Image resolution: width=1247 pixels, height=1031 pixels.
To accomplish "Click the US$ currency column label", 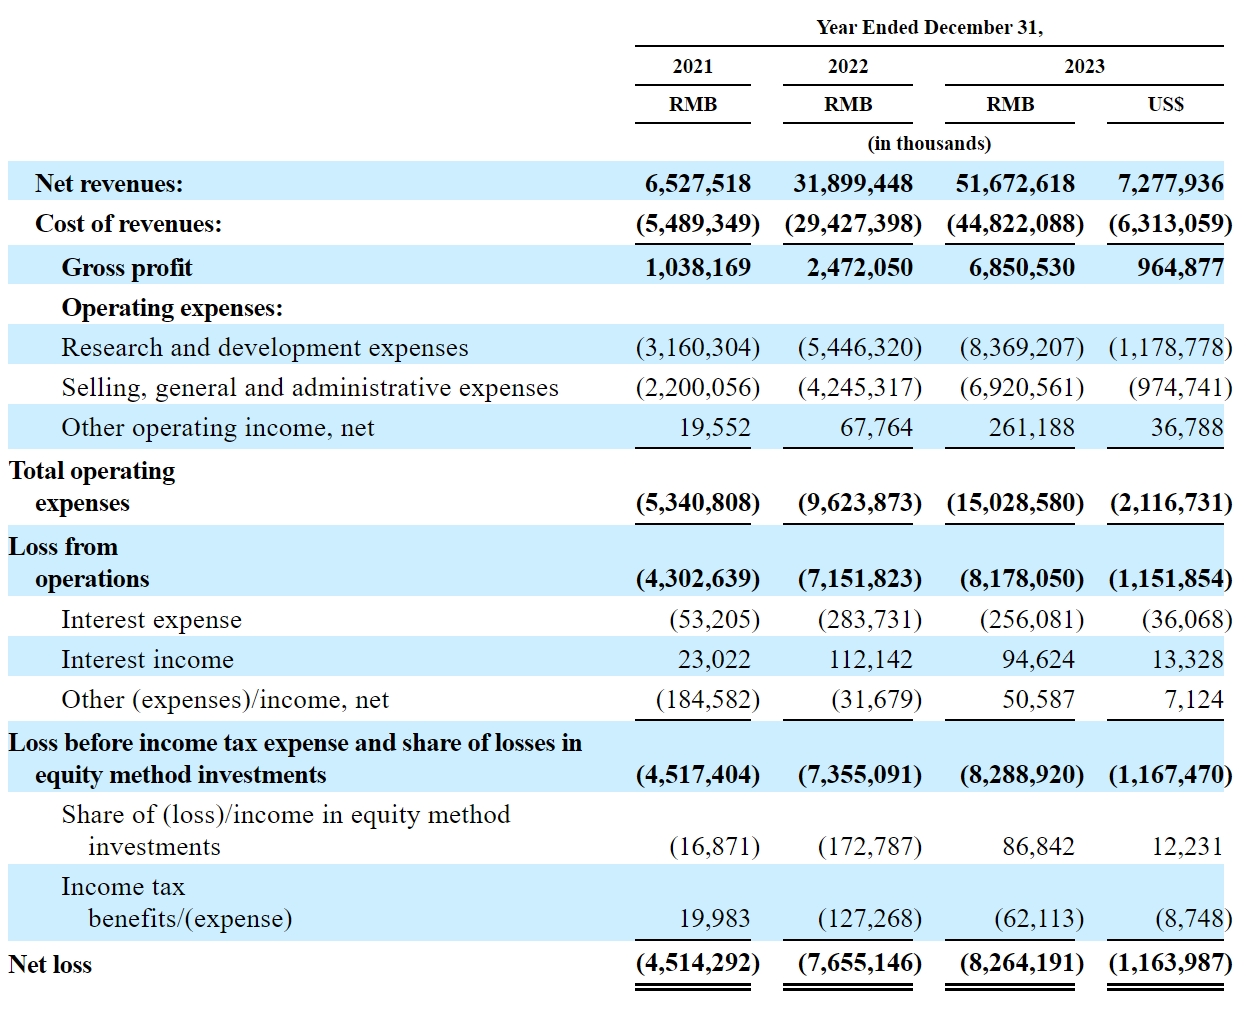I will point(1165,104).
